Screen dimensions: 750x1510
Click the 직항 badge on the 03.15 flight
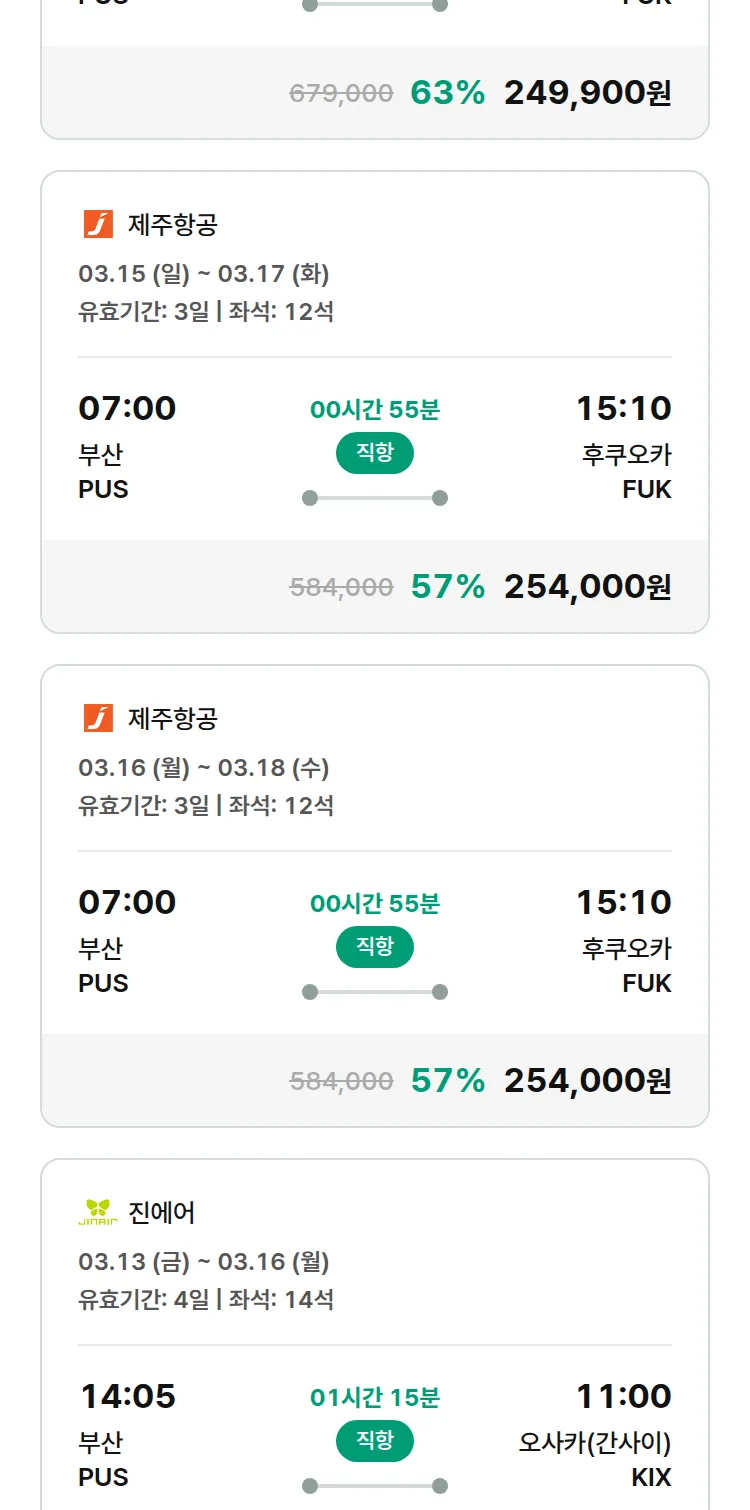click(374, 453)
